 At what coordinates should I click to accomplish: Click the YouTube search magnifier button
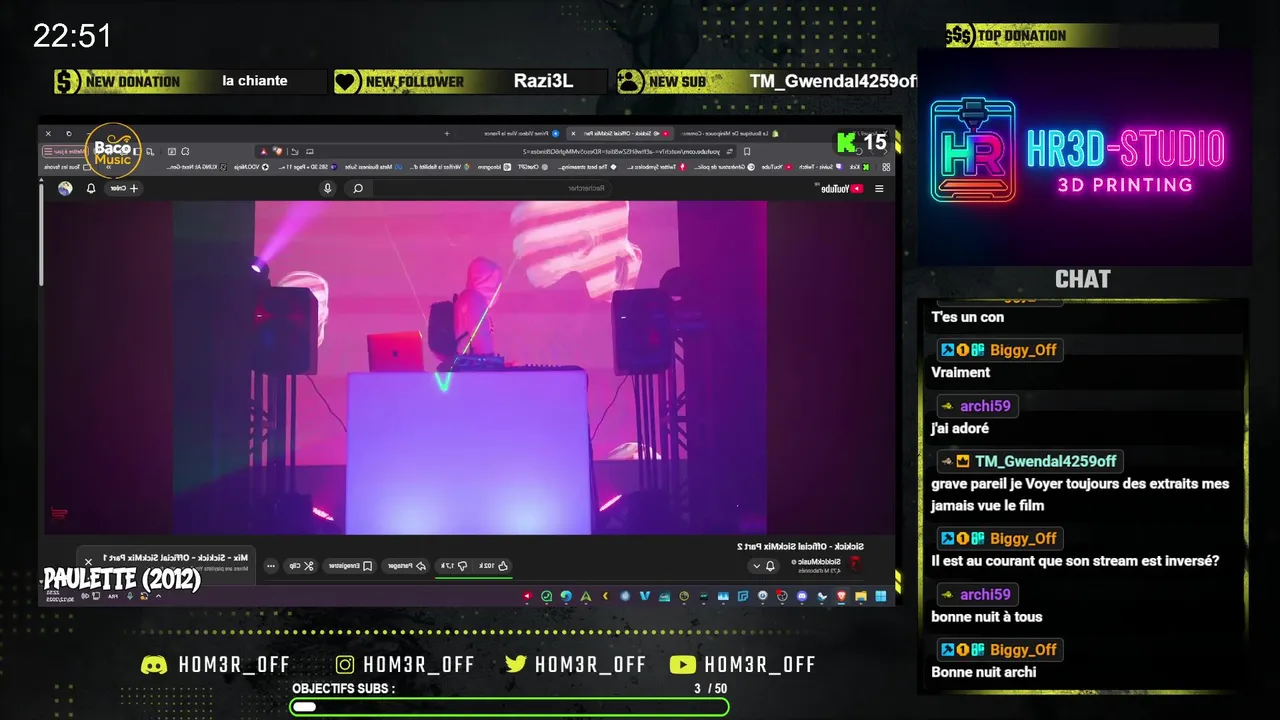point(357,188)
